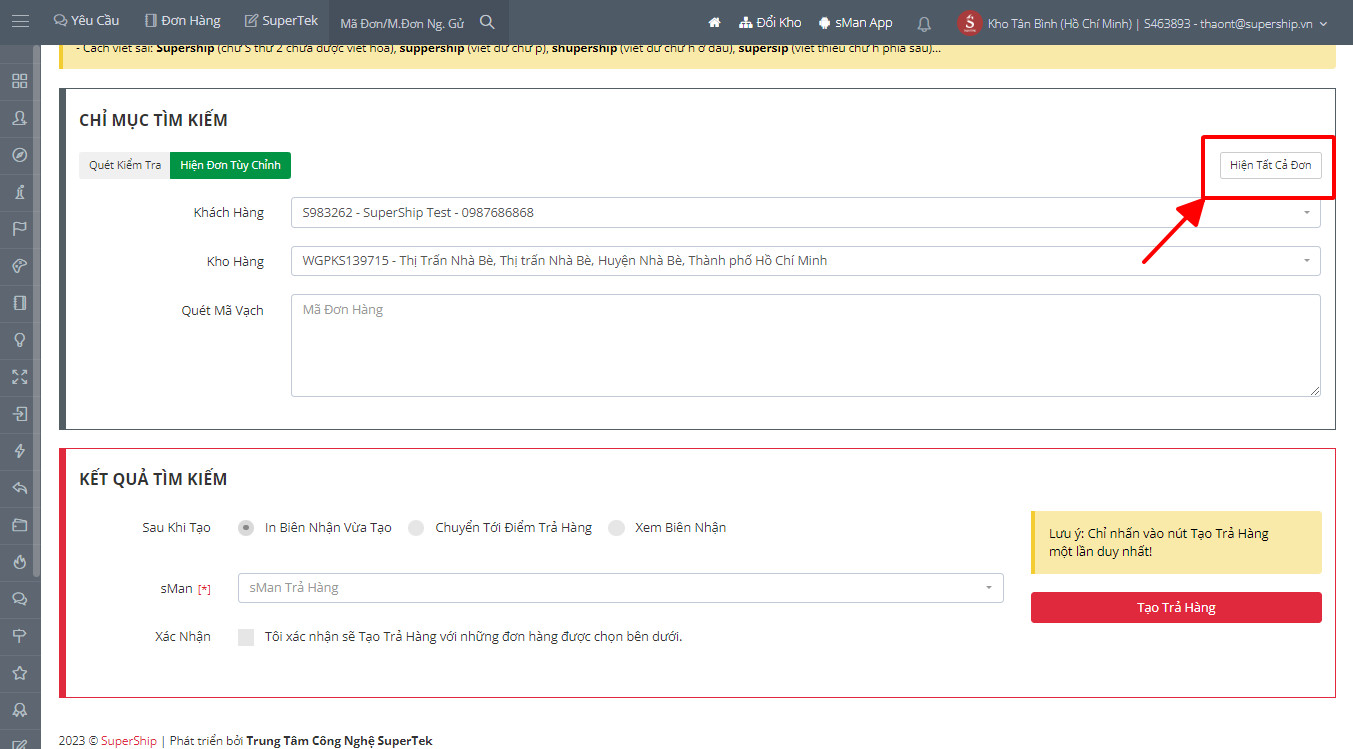1353x749 pixels.
Task: Open the chat bubbles icon in the sidebar
Action: pos(19,599)
